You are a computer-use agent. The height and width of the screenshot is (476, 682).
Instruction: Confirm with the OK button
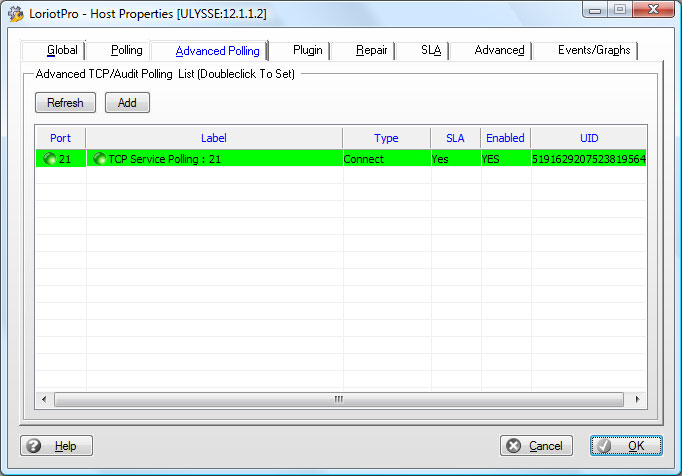click(626, 446)
